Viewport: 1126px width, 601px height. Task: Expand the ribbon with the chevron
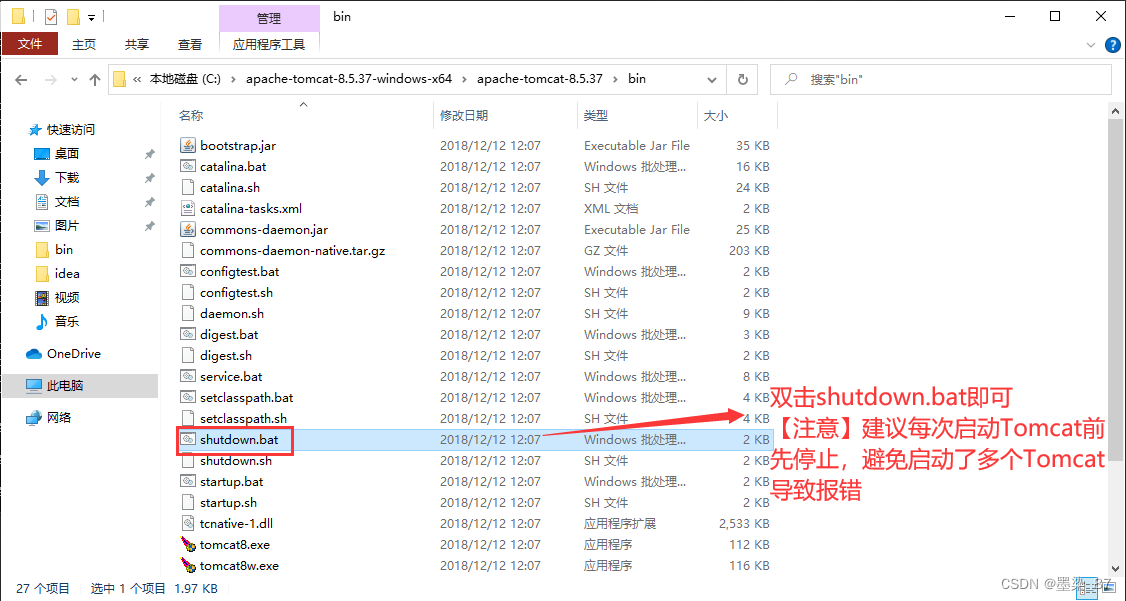(x=1091, y=45)
